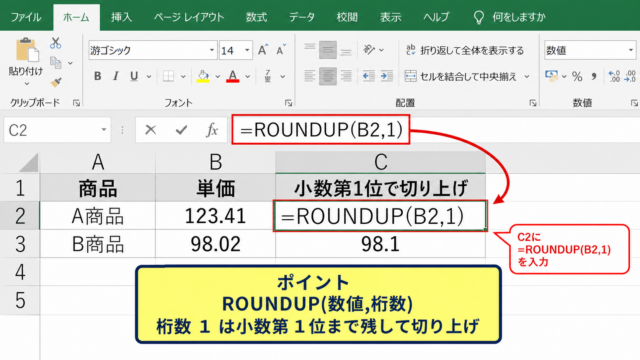Click the 表示 tab
Viewport: 640px width, 360px height.
coord(391,17)
